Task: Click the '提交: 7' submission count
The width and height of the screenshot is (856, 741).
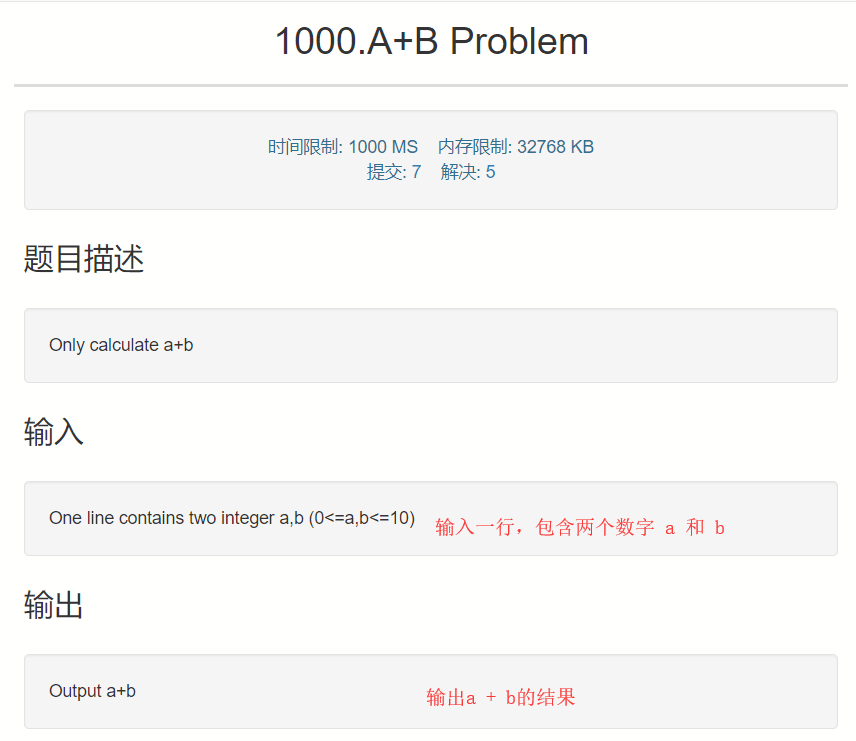Action: point(394,172)
